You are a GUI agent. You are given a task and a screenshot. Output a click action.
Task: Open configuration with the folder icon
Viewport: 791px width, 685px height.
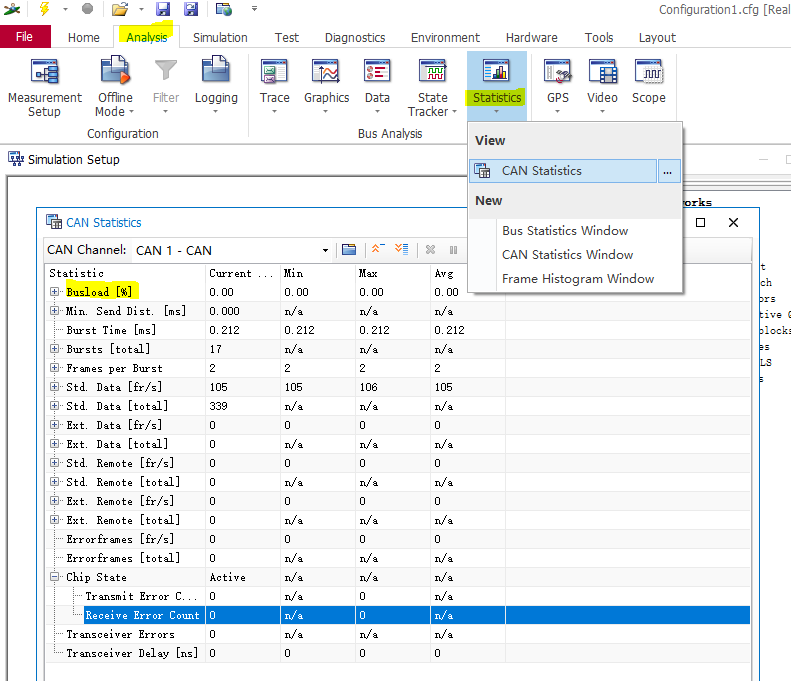pos(120,9)
